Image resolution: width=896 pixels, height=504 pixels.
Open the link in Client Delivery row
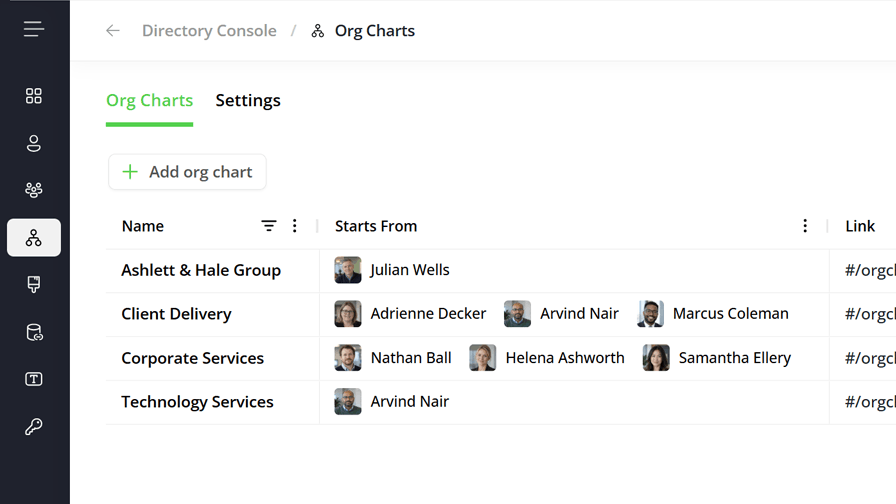[870, 314]
